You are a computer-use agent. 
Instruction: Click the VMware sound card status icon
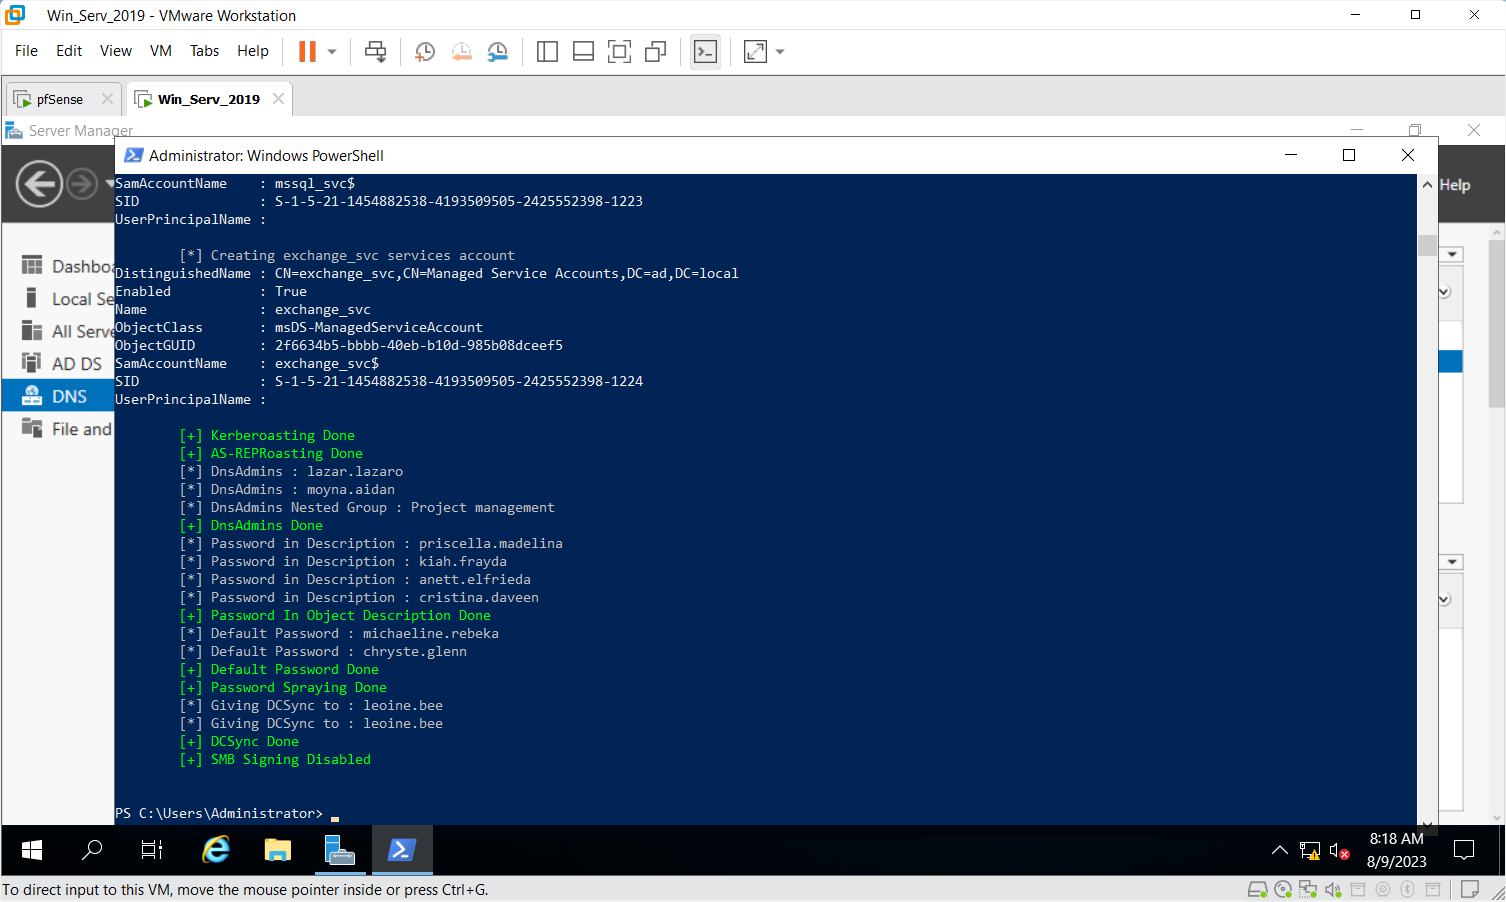[1333, 889]
